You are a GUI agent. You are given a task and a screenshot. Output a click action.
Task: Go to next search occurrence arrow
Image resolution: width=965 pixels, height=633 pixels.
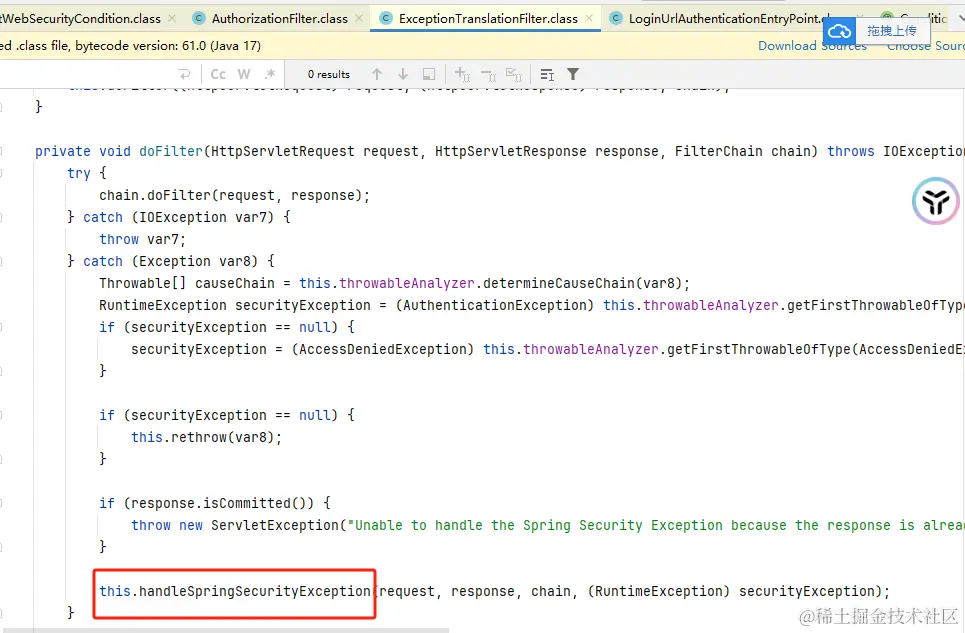click(403, 74)
